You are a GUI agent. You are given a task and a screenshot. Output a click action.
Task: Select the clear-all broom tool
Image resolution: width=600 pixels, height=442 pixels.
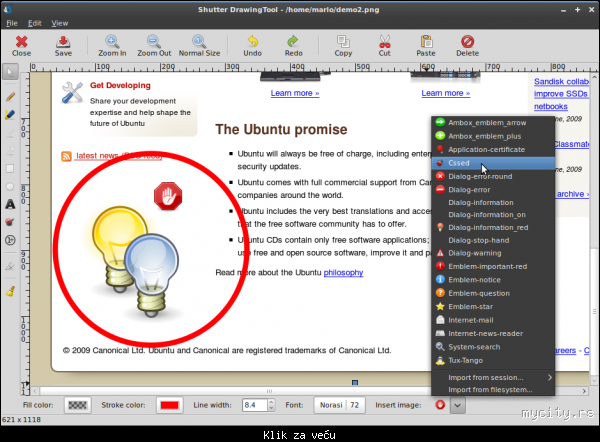(10, 292)
